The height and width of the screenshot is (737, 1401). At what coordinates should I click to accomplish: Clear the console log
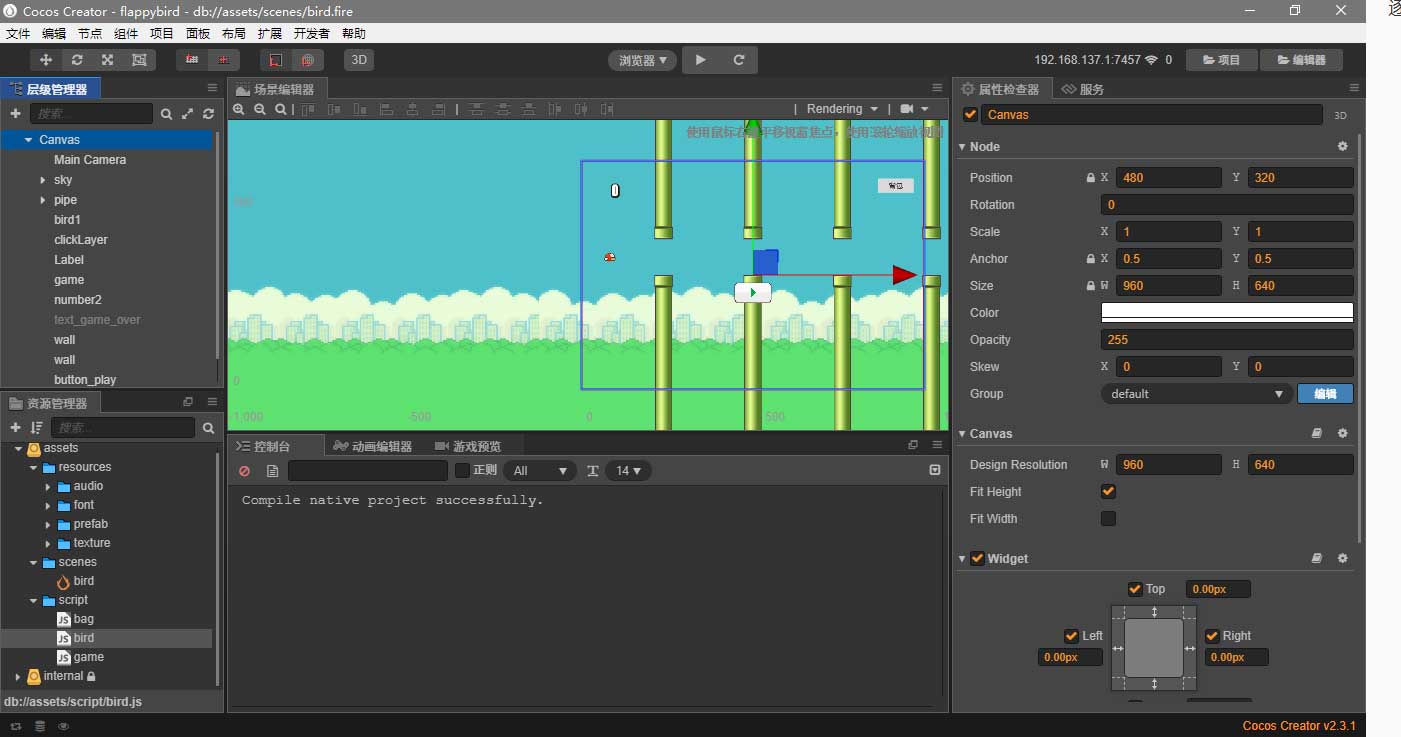click(x=245, y=471)
